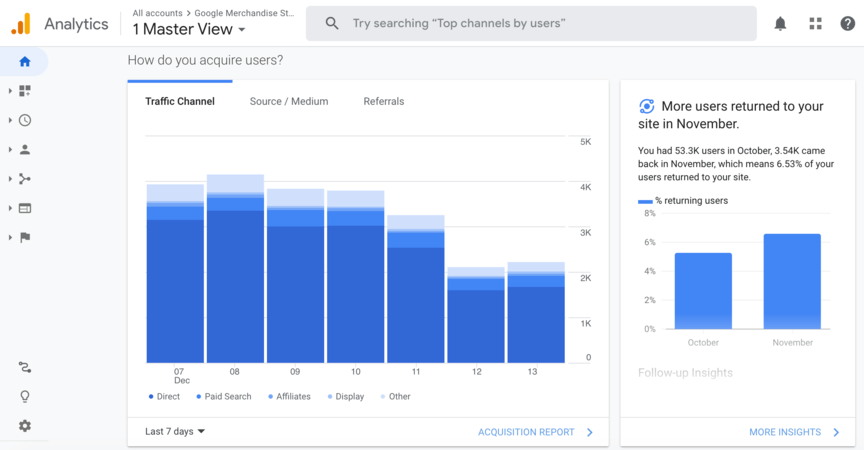Click the 09 chart bar
Image resolution: width=864 pixels, height=450 pixels.
[295, 275]
